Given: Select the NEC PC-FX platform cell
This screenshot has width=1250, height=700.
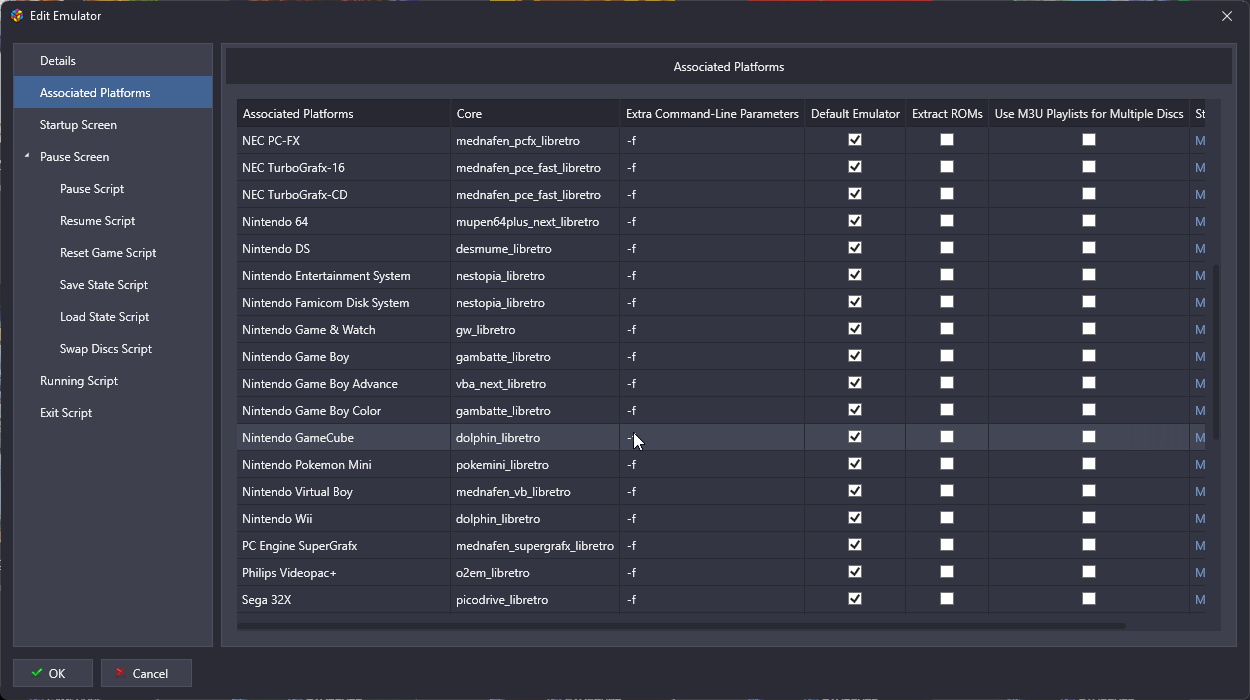Looking at the screenshot, I should pyautogui.click(x=344, y=141).
